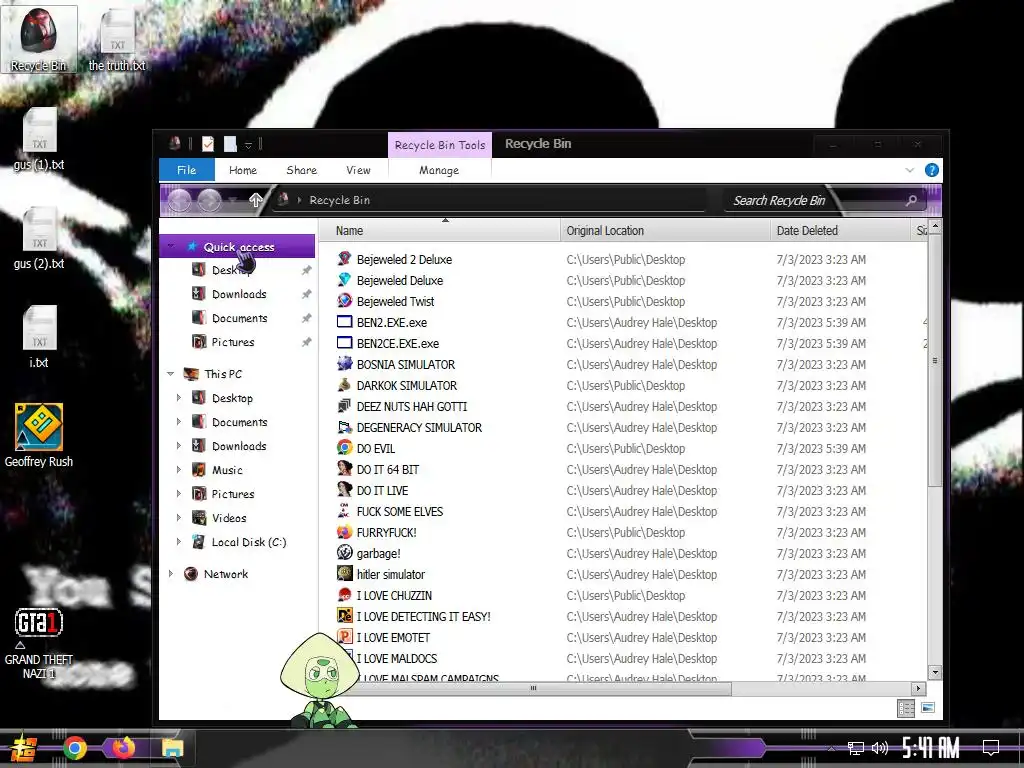Viewport: 1024px width, 768px height.
Task: Click the search magnifier icon
Action: (911, 200)
